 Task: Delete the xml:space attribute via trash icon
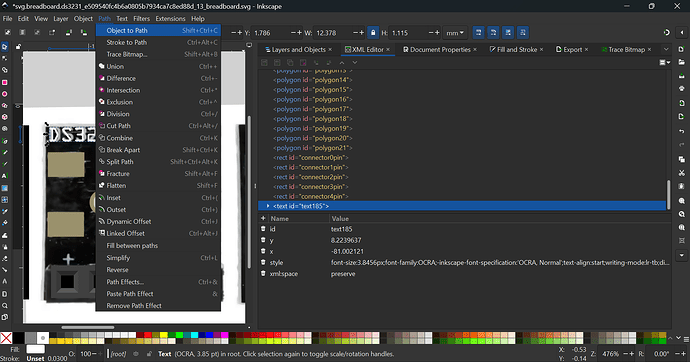263,274
